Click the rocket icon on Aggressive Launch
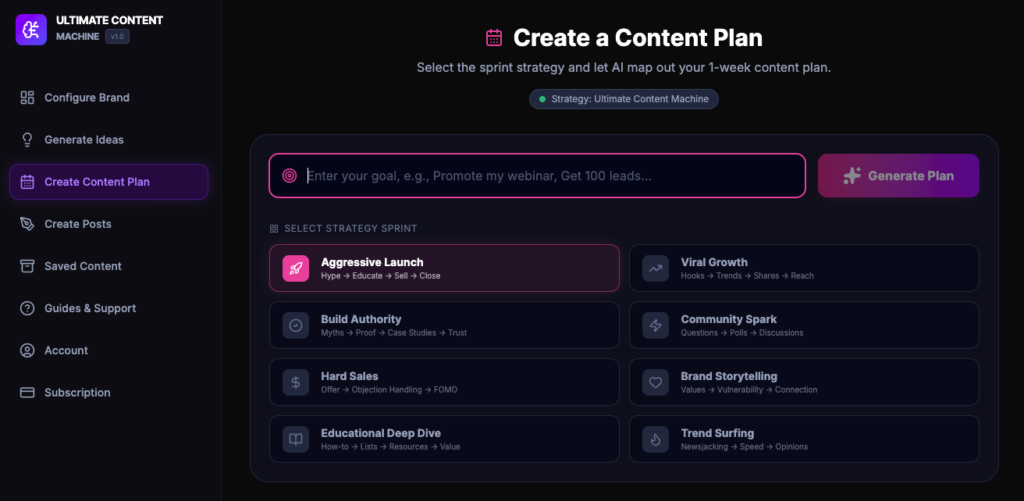The width and height of the screenshot is (1024, 501). click(x=296, y=268)
